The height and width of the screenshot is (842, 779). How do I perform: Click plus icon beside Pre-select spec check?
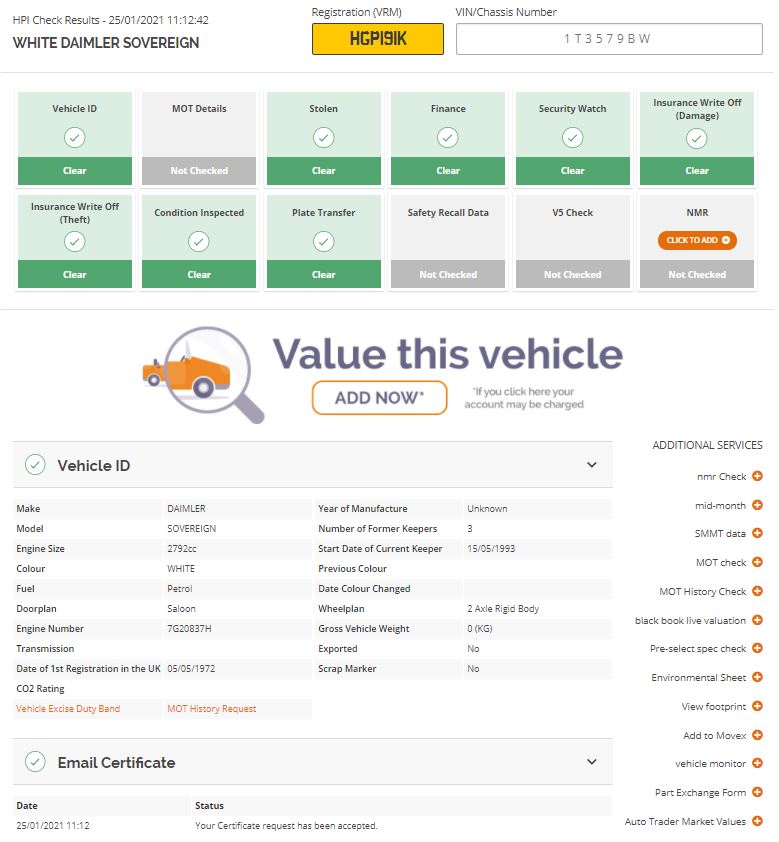[x=757, y=648]
